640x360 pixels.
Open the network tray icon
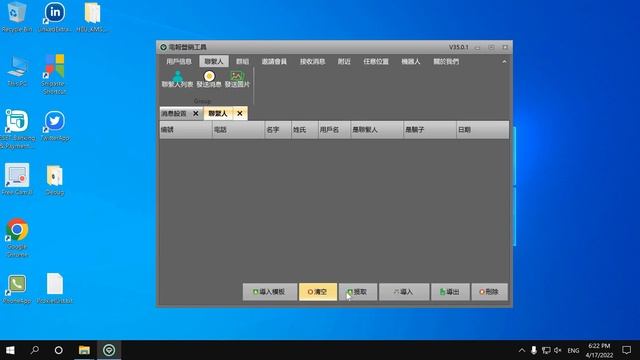tap(546, 350)
